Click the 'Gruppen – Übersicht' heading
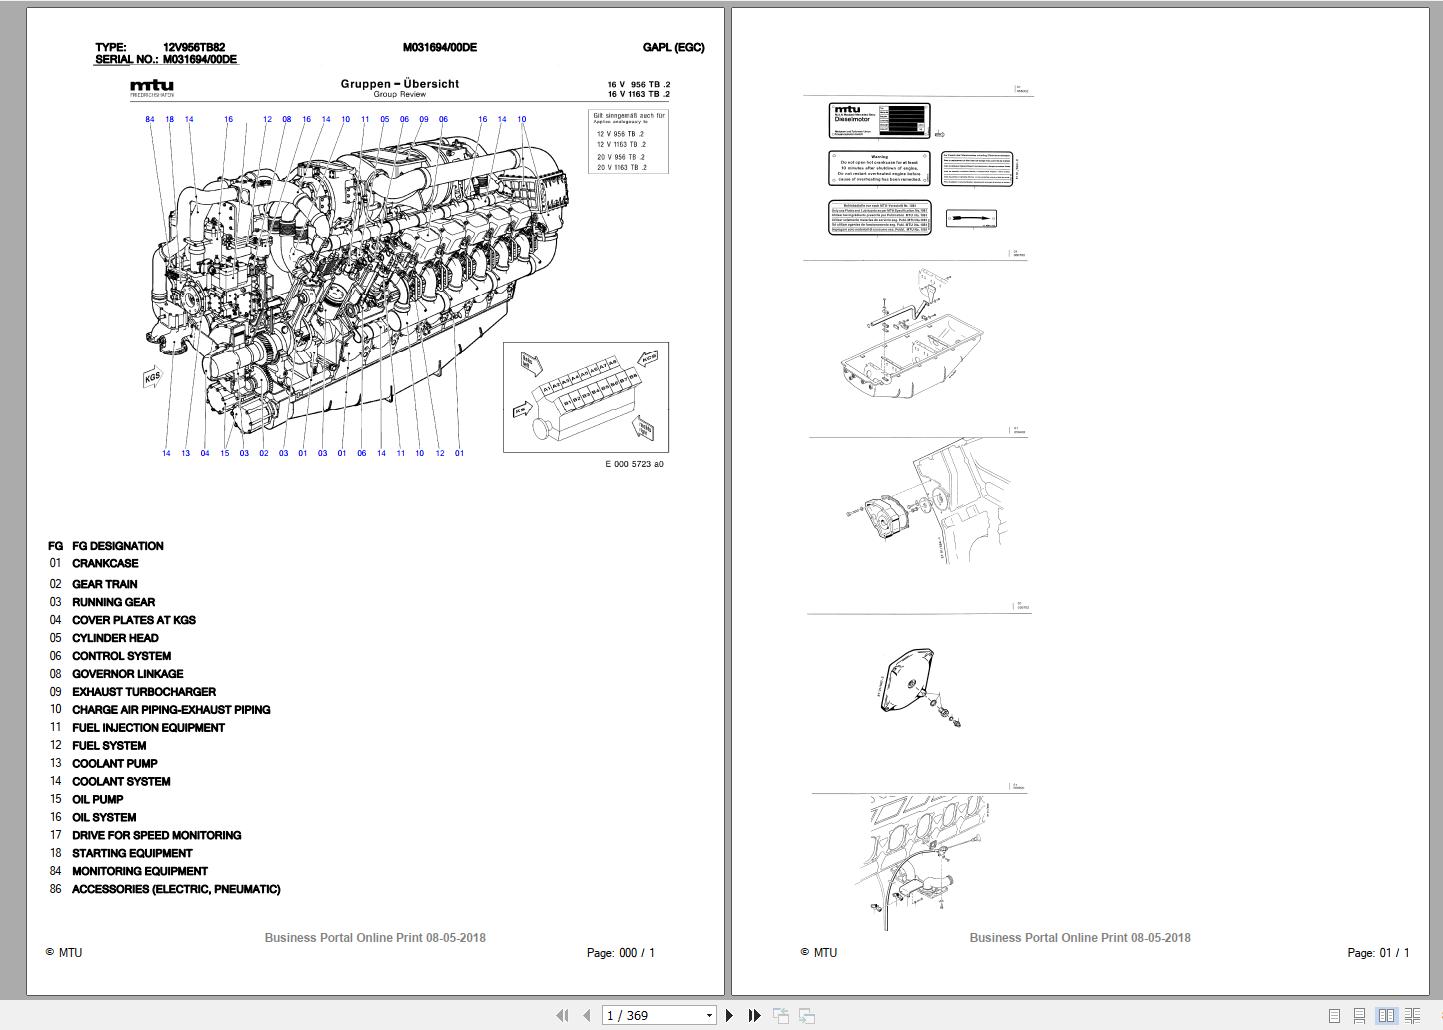This screenshot has height=1030, width=1443. pyautogui.click(x=400, y=84)
